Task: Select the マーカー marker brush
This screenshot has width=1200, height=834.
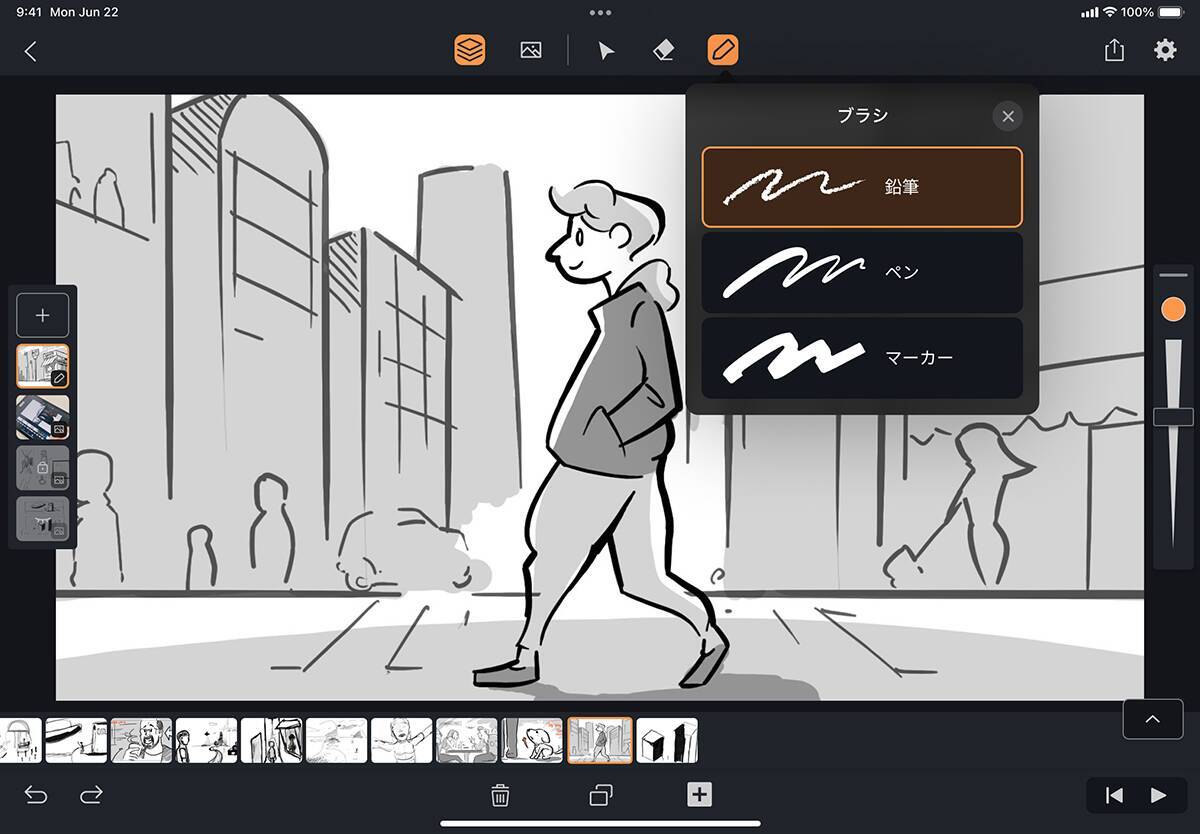Action: [862, 357]
